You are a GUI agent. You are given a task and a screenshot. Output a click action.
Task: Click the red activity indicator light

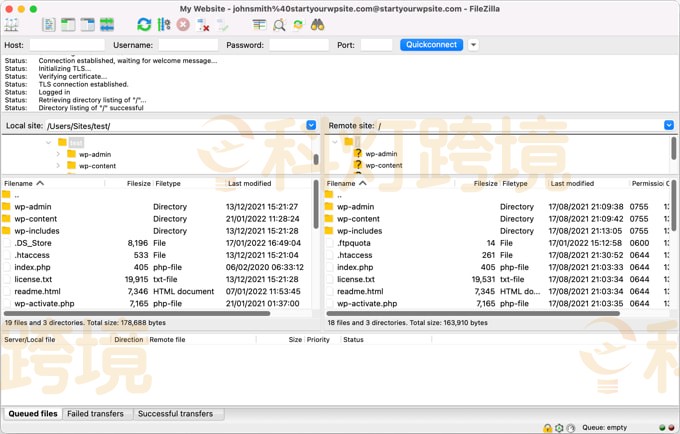click(671, 428)
